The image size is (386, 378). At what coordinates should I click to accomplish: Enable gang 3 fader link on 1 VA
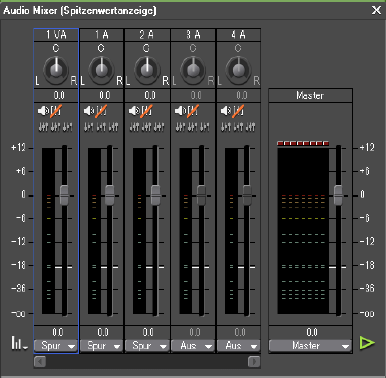coord(67,127)
